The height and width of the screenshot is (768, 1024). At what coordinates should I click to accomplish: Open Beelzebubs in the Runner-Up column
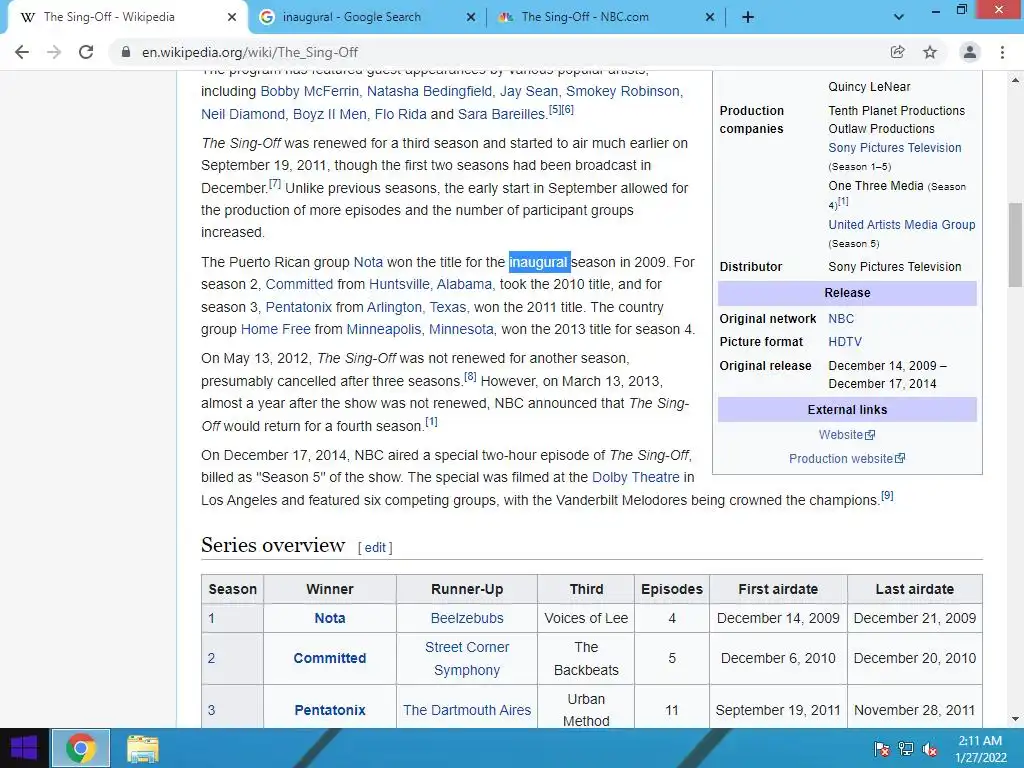pos(467,618)
